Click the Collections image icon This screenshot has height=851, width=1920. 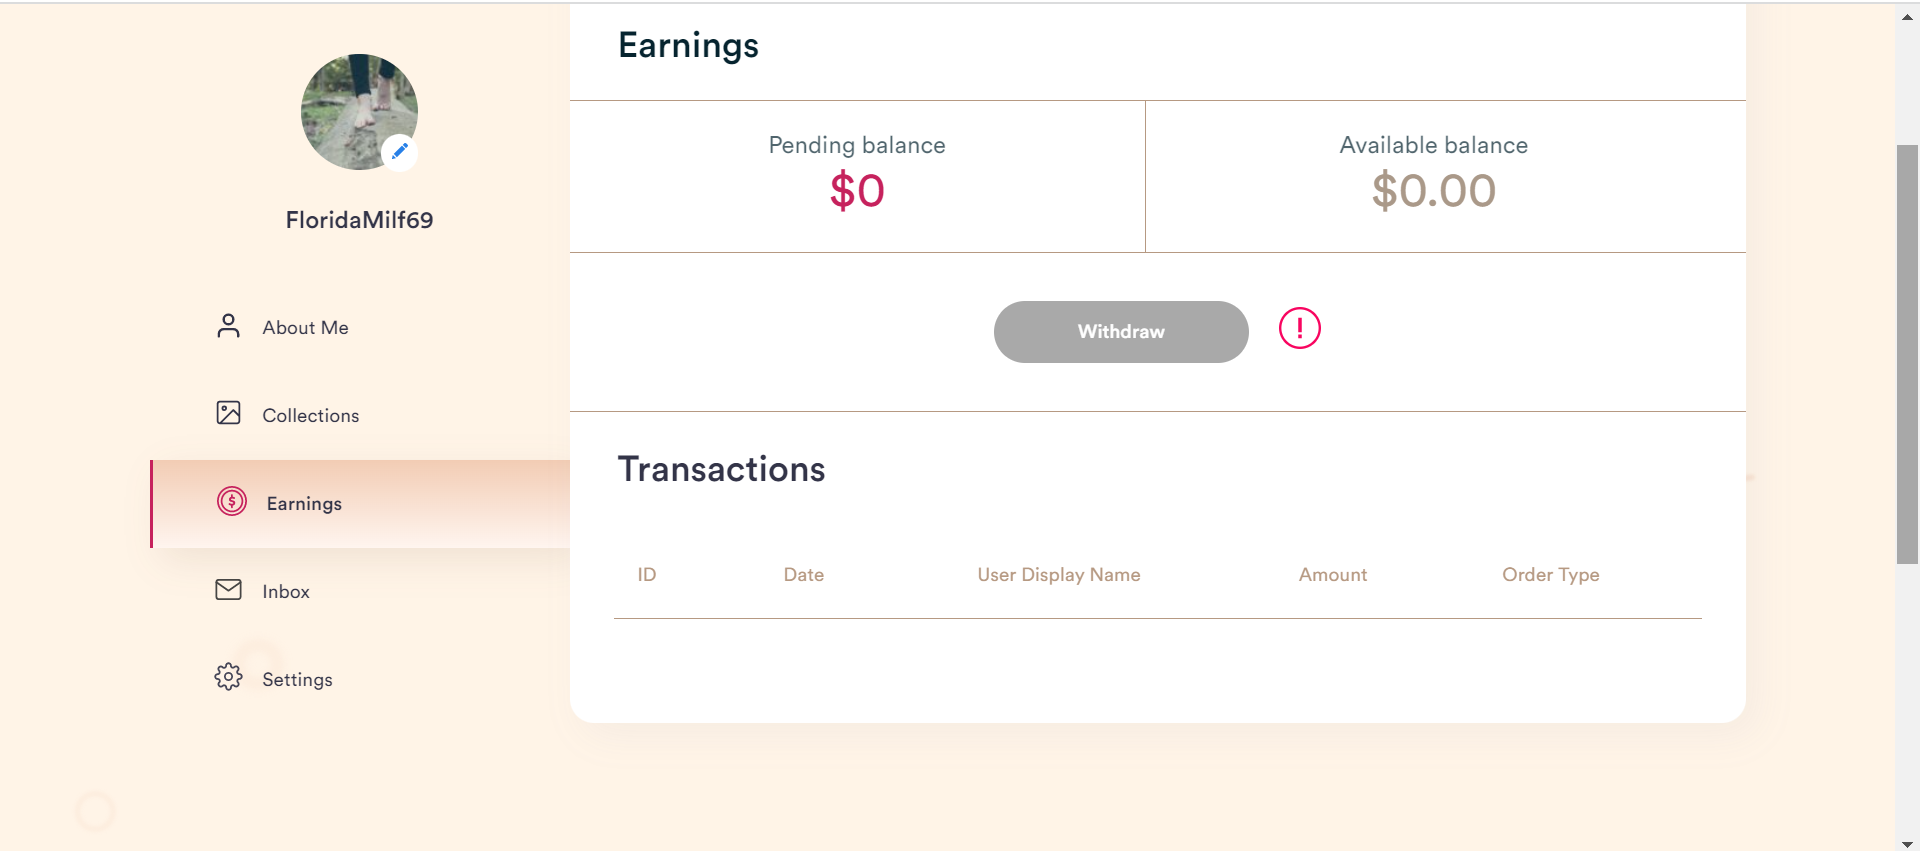[x=228, y=413]
